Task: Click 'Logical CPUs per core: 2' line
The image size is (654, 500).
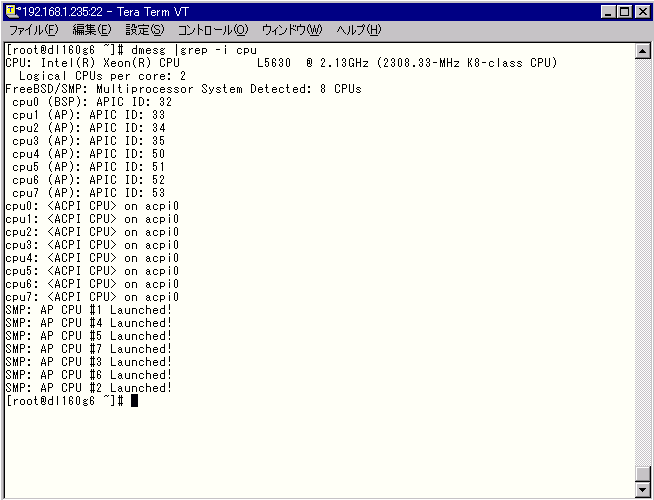Action: [103, 76]
